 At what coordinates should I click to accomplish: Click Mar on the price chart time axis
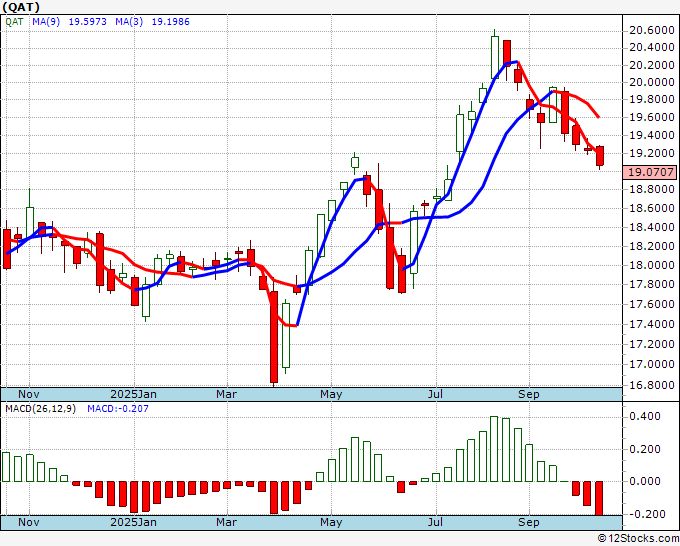point(226,394)
